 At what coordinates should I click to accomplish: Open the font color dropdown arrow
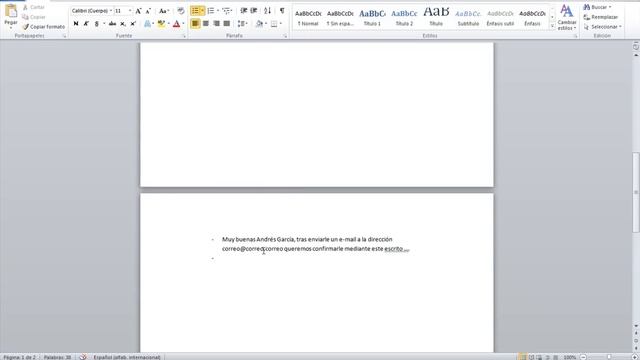(183, 24)
